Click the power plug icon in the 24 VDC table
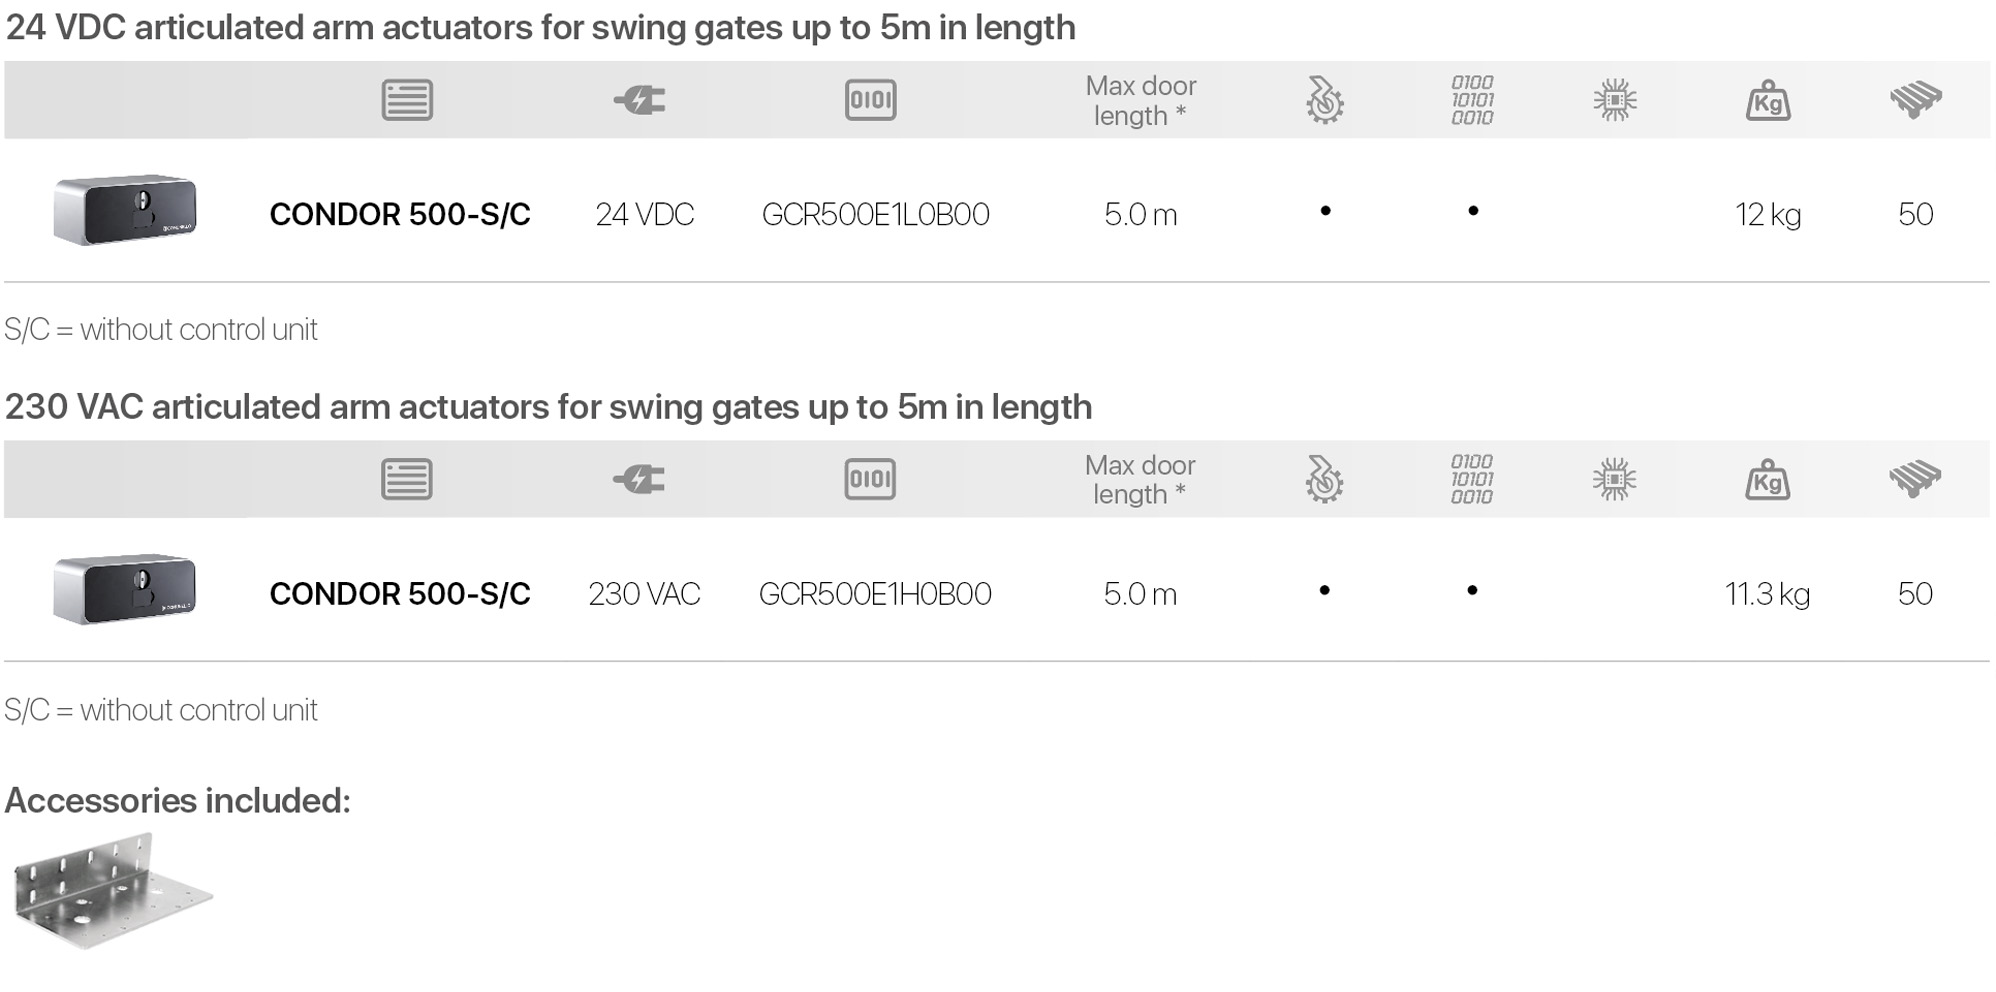 (x=640, y=100)
